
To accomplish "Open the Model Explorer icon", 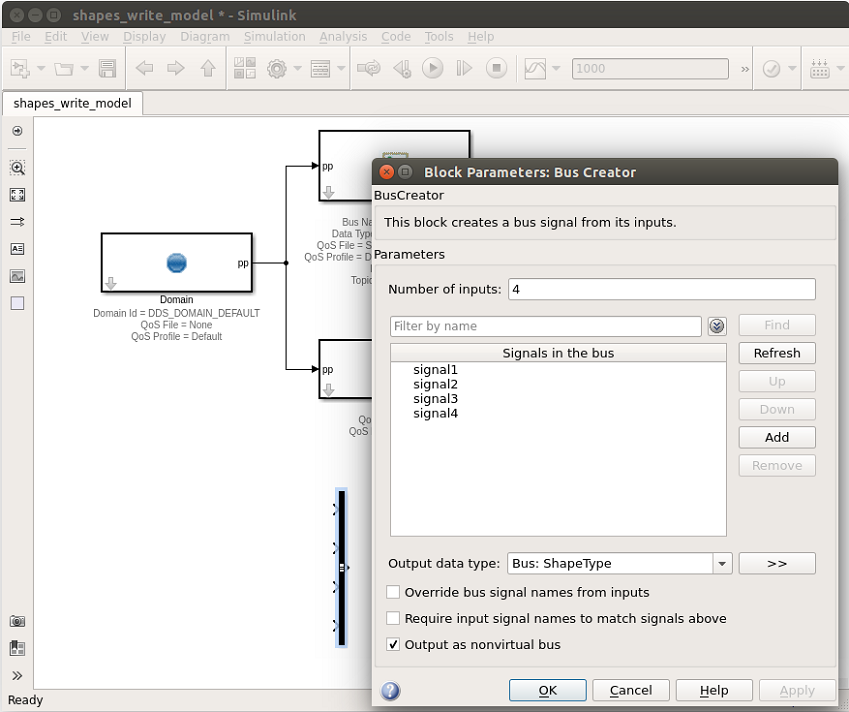I will 320,69.
